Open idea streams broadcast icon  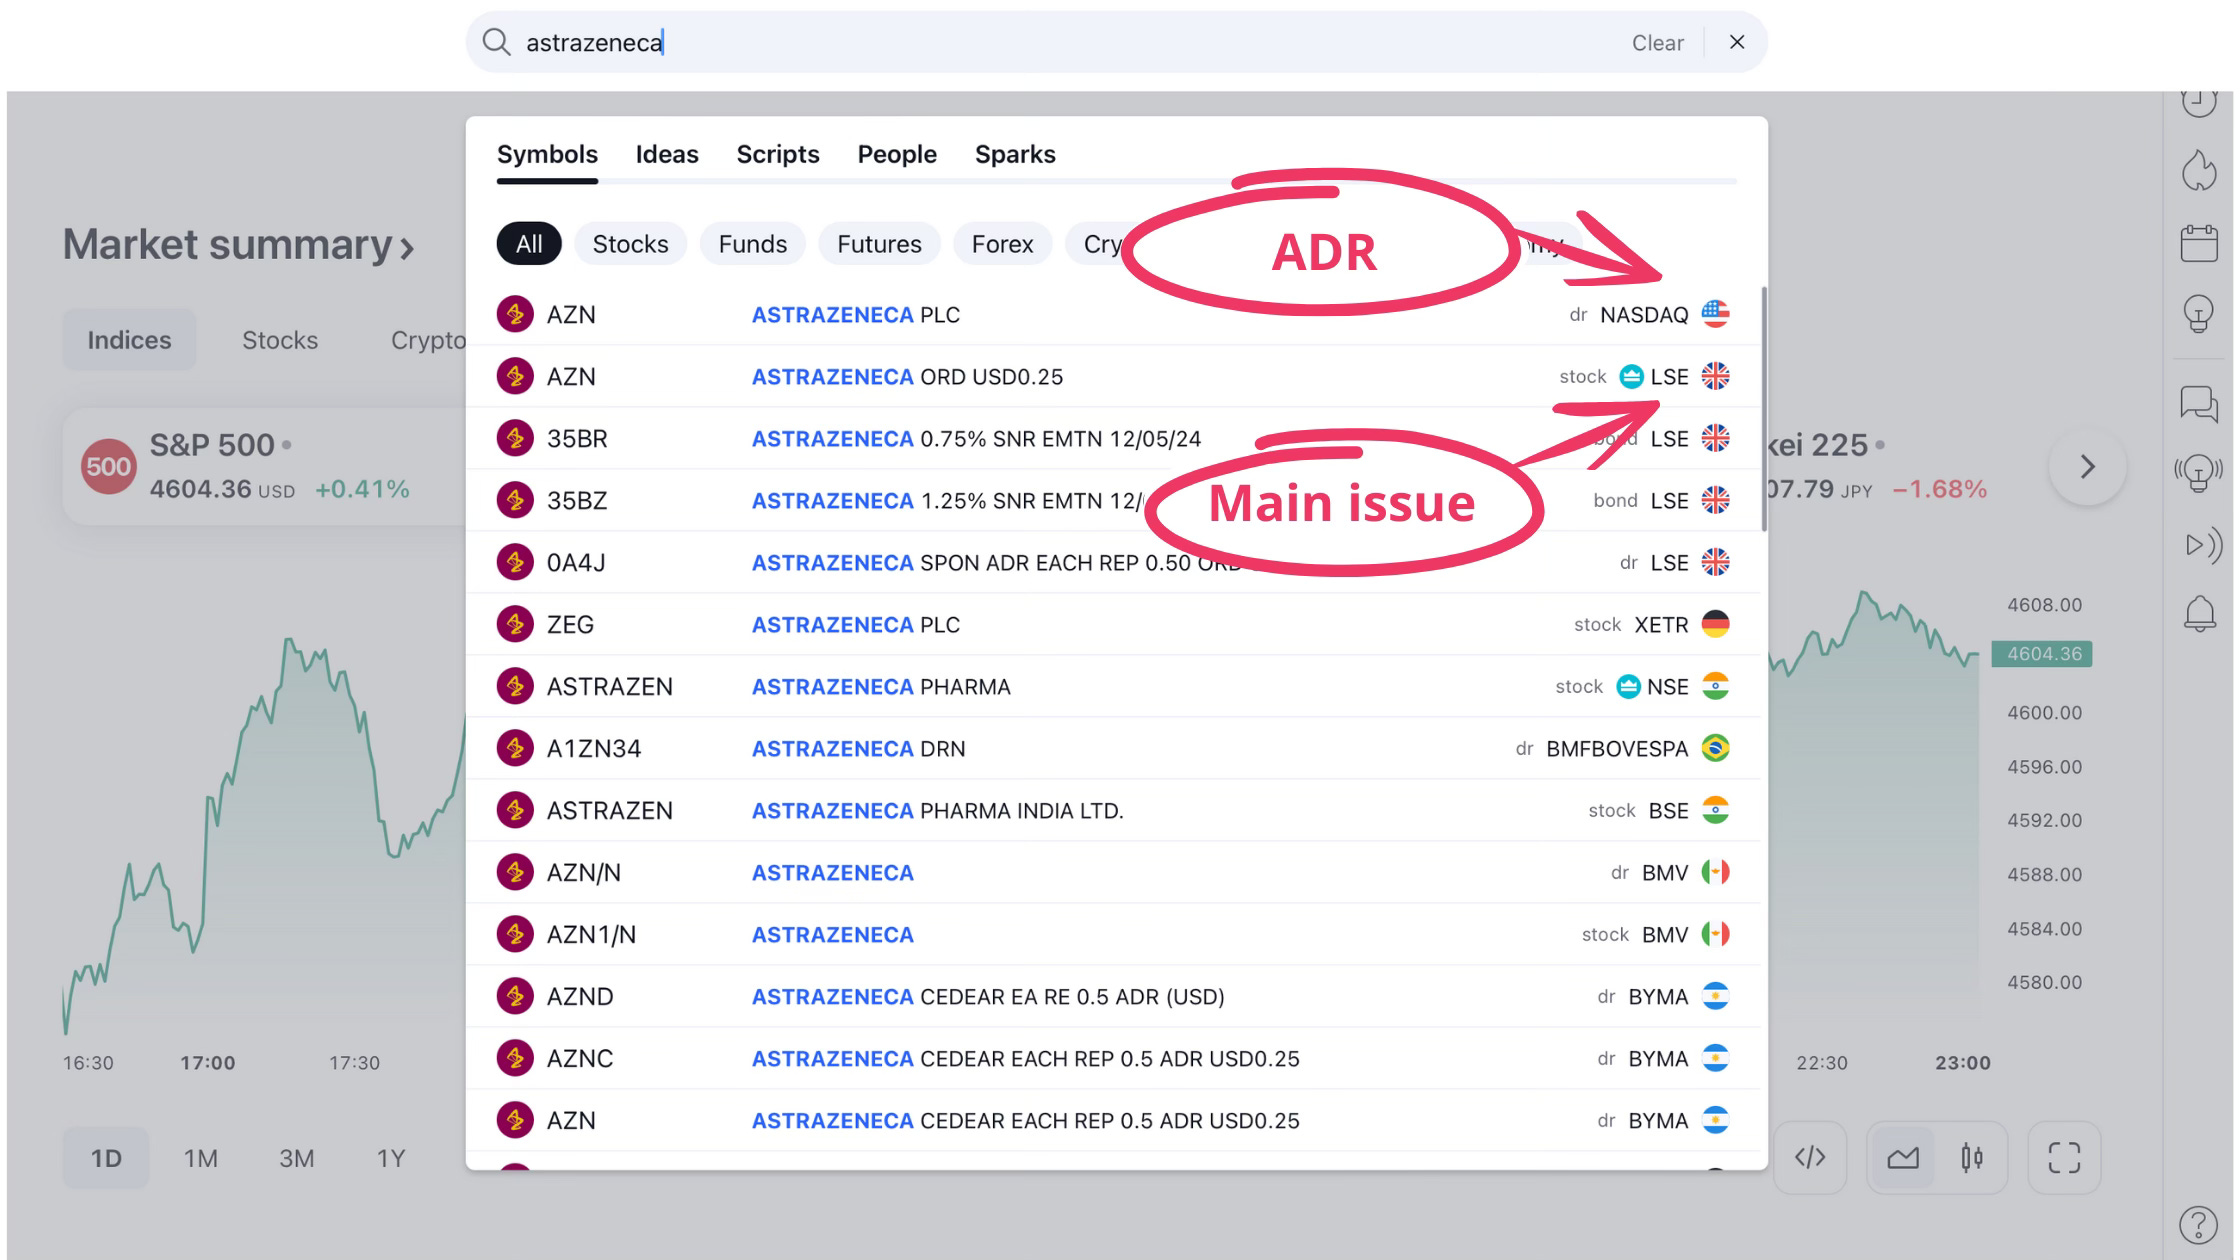[x=2199, y=472]
